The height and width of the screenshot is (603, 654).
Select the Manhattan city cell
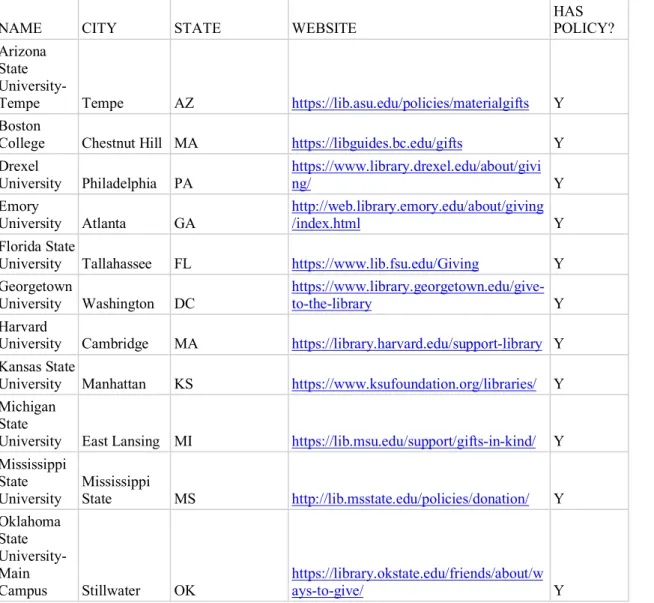(x=124, y=374)
